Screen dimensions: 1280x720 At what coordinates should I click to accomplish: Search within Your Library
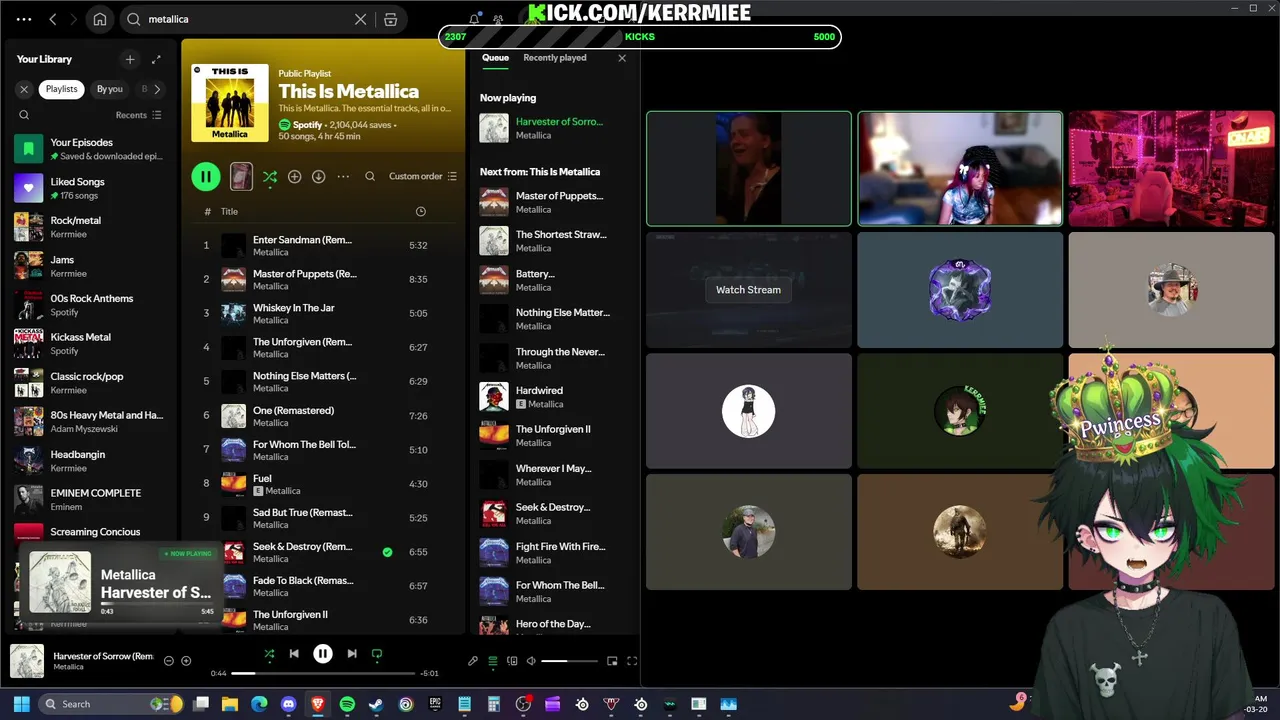click(x=24, y=115)
